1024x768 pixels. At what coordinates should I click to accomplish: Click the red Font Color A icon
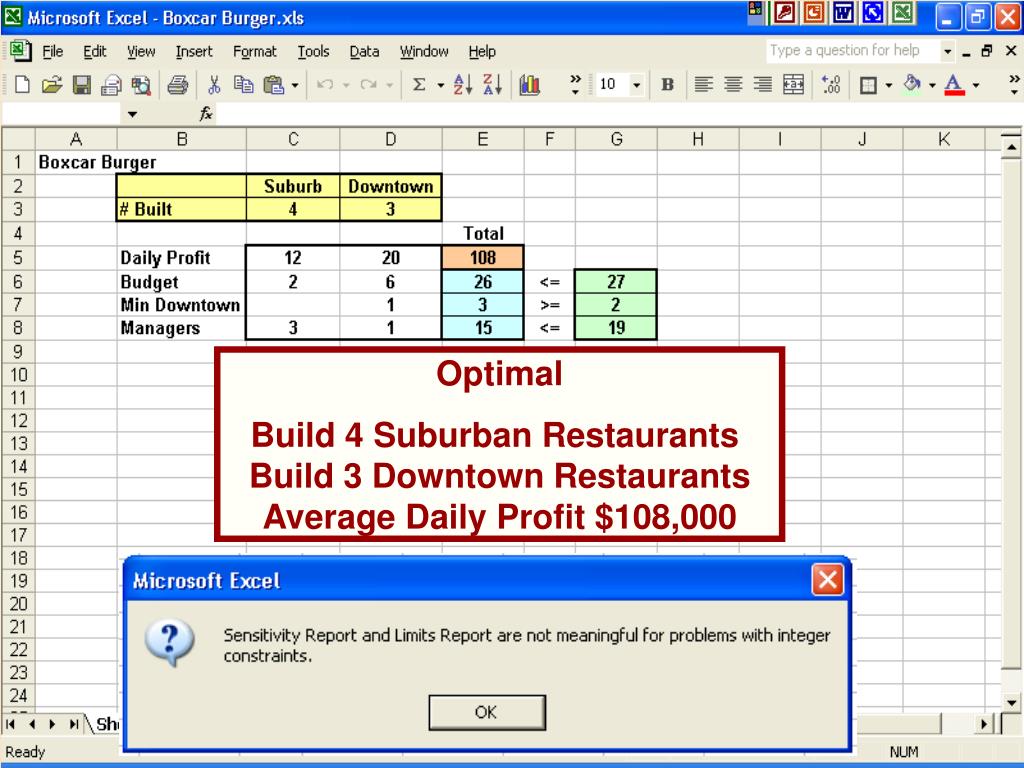pos(955,85)
